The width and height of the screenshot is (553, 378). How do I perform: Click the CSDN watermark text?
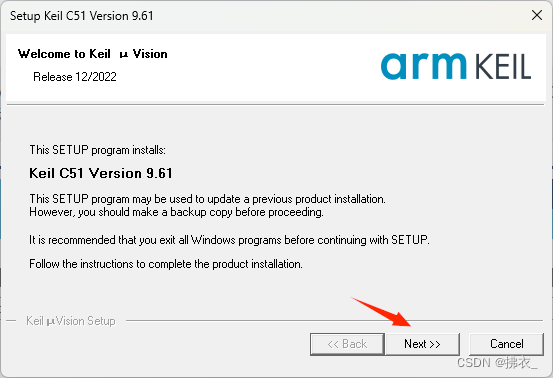497,363
